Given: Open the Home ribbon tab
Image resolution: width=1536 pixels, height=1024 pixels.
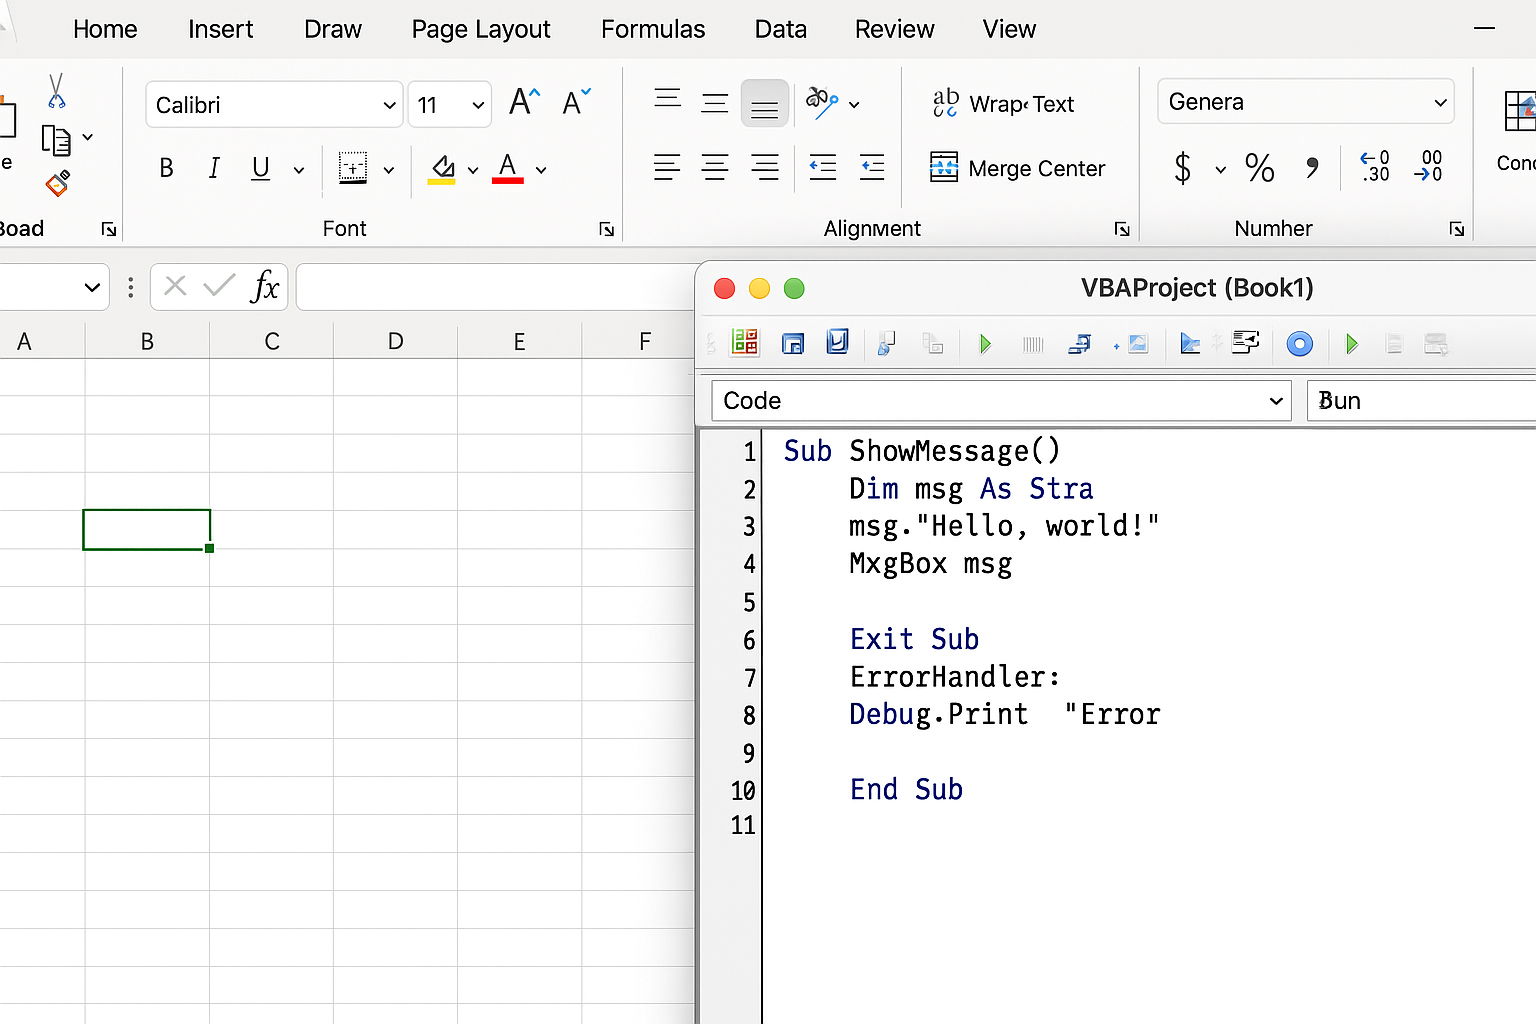Looking at the screenshot, I should click(105, 29).
